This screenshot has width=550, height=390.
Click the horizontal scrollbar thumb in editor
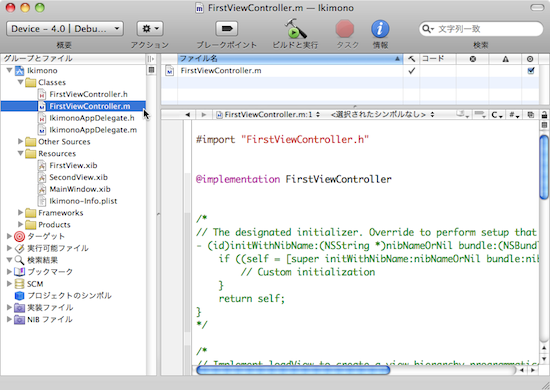coord(293,370)
